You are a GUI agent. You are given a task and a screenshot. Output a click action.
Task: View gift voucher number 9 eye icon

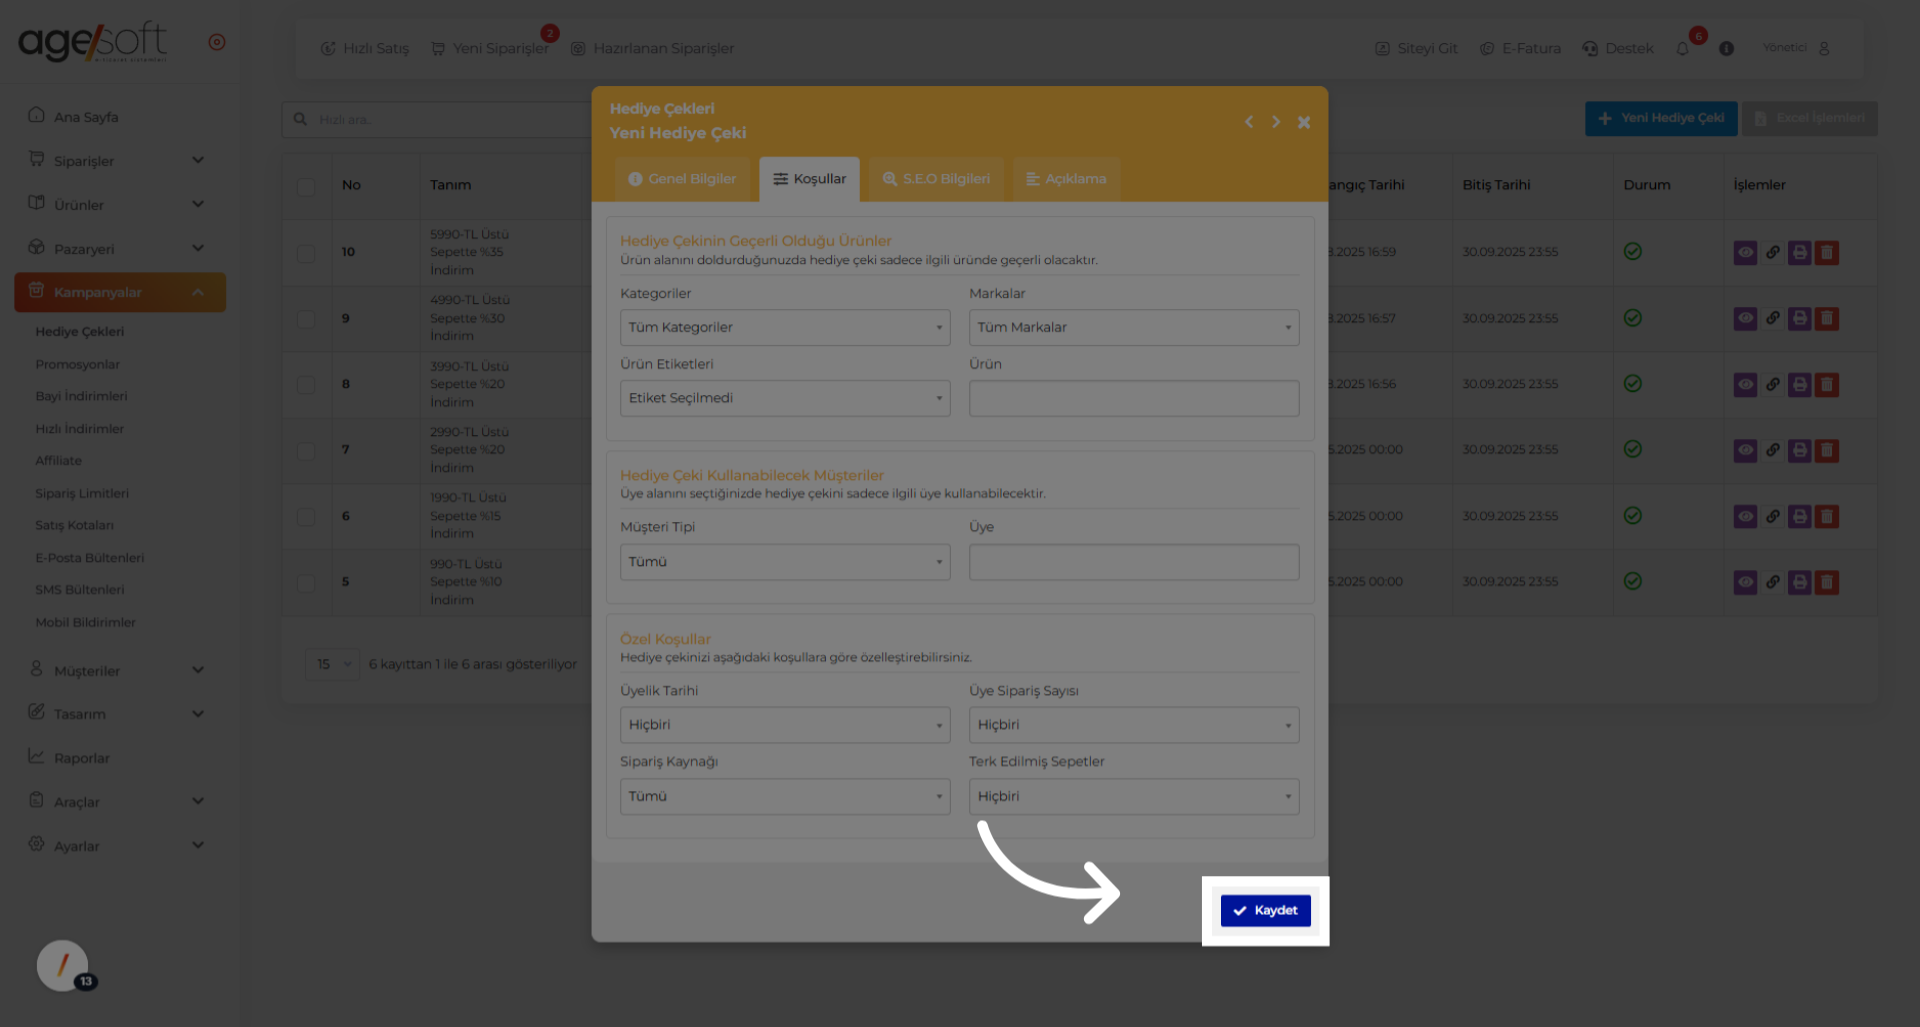coord(1745,318)
